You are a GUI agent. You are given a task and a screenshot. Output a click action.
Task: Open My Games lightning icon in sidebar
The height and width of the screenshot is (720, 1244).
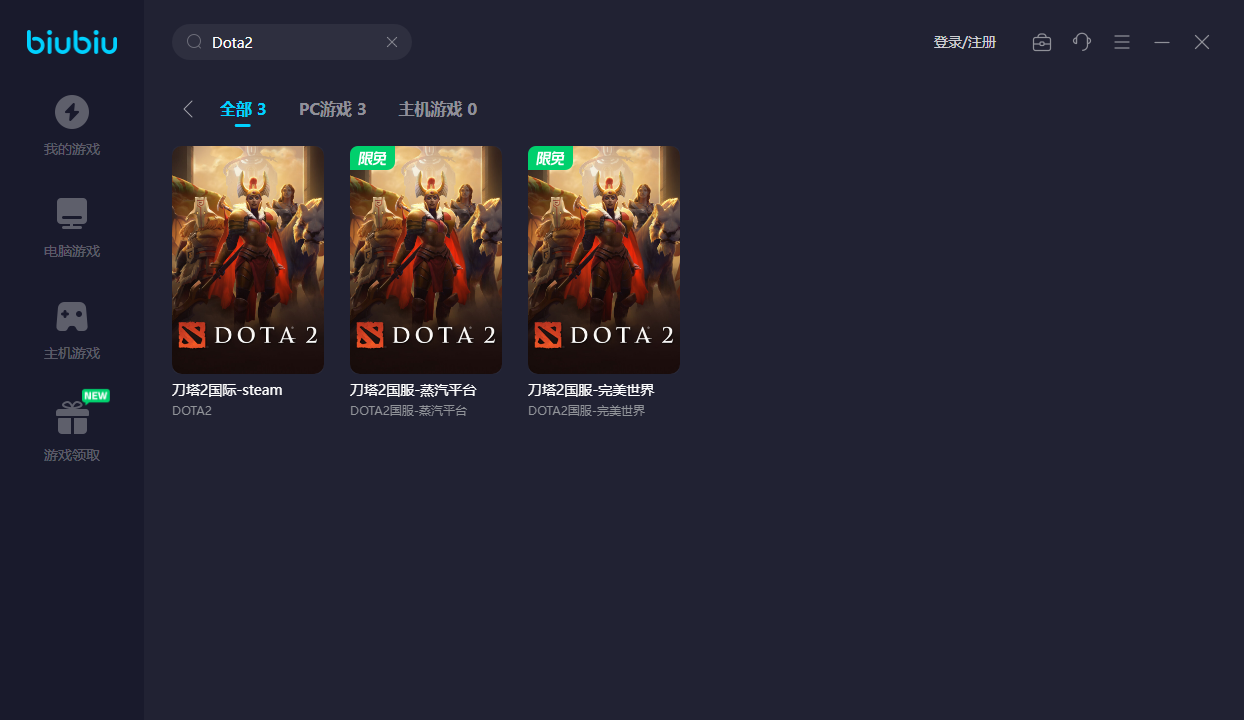tap(72, 112)
